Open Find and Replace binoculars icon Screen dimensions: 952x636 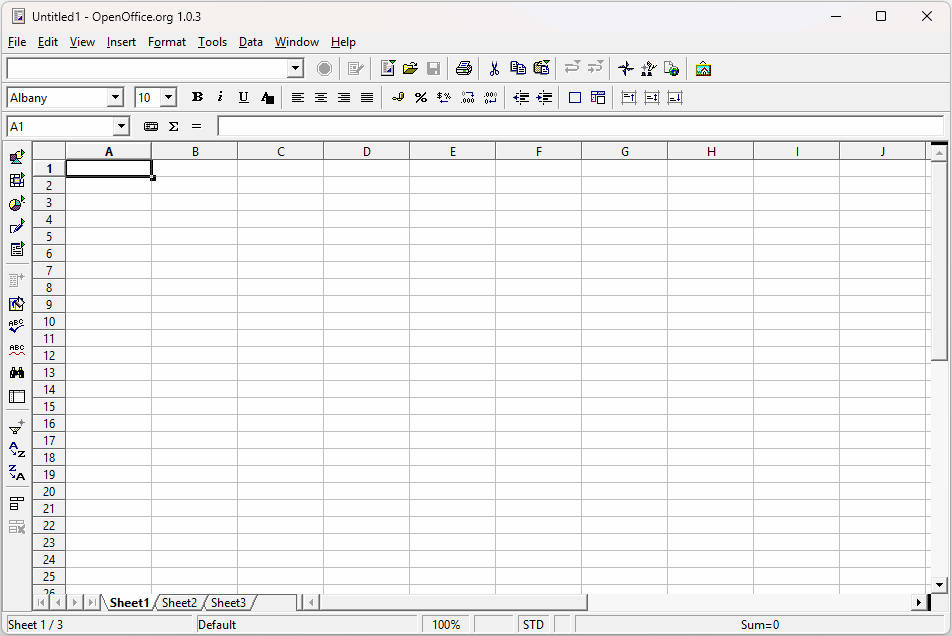click(x=17, y=373)
